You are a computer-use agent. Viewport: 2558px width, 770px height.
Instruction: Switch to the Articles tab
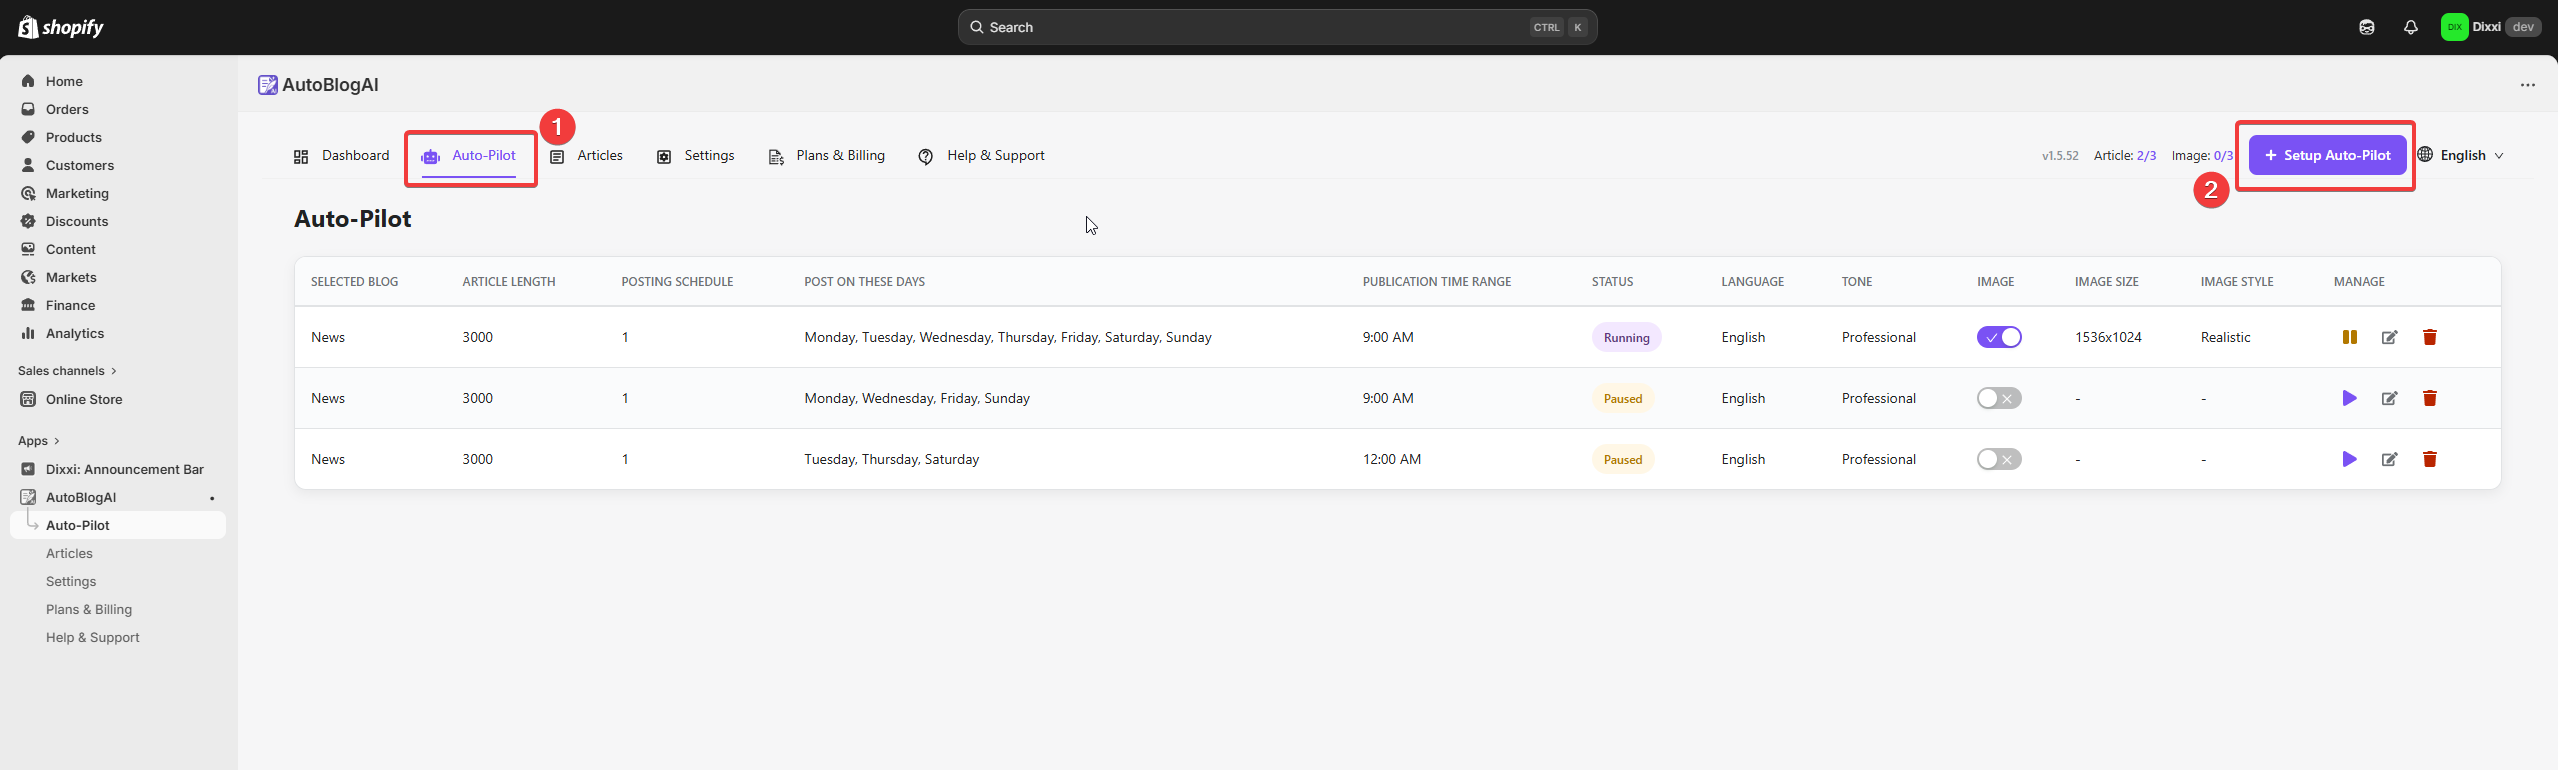(x=586, y=156)
